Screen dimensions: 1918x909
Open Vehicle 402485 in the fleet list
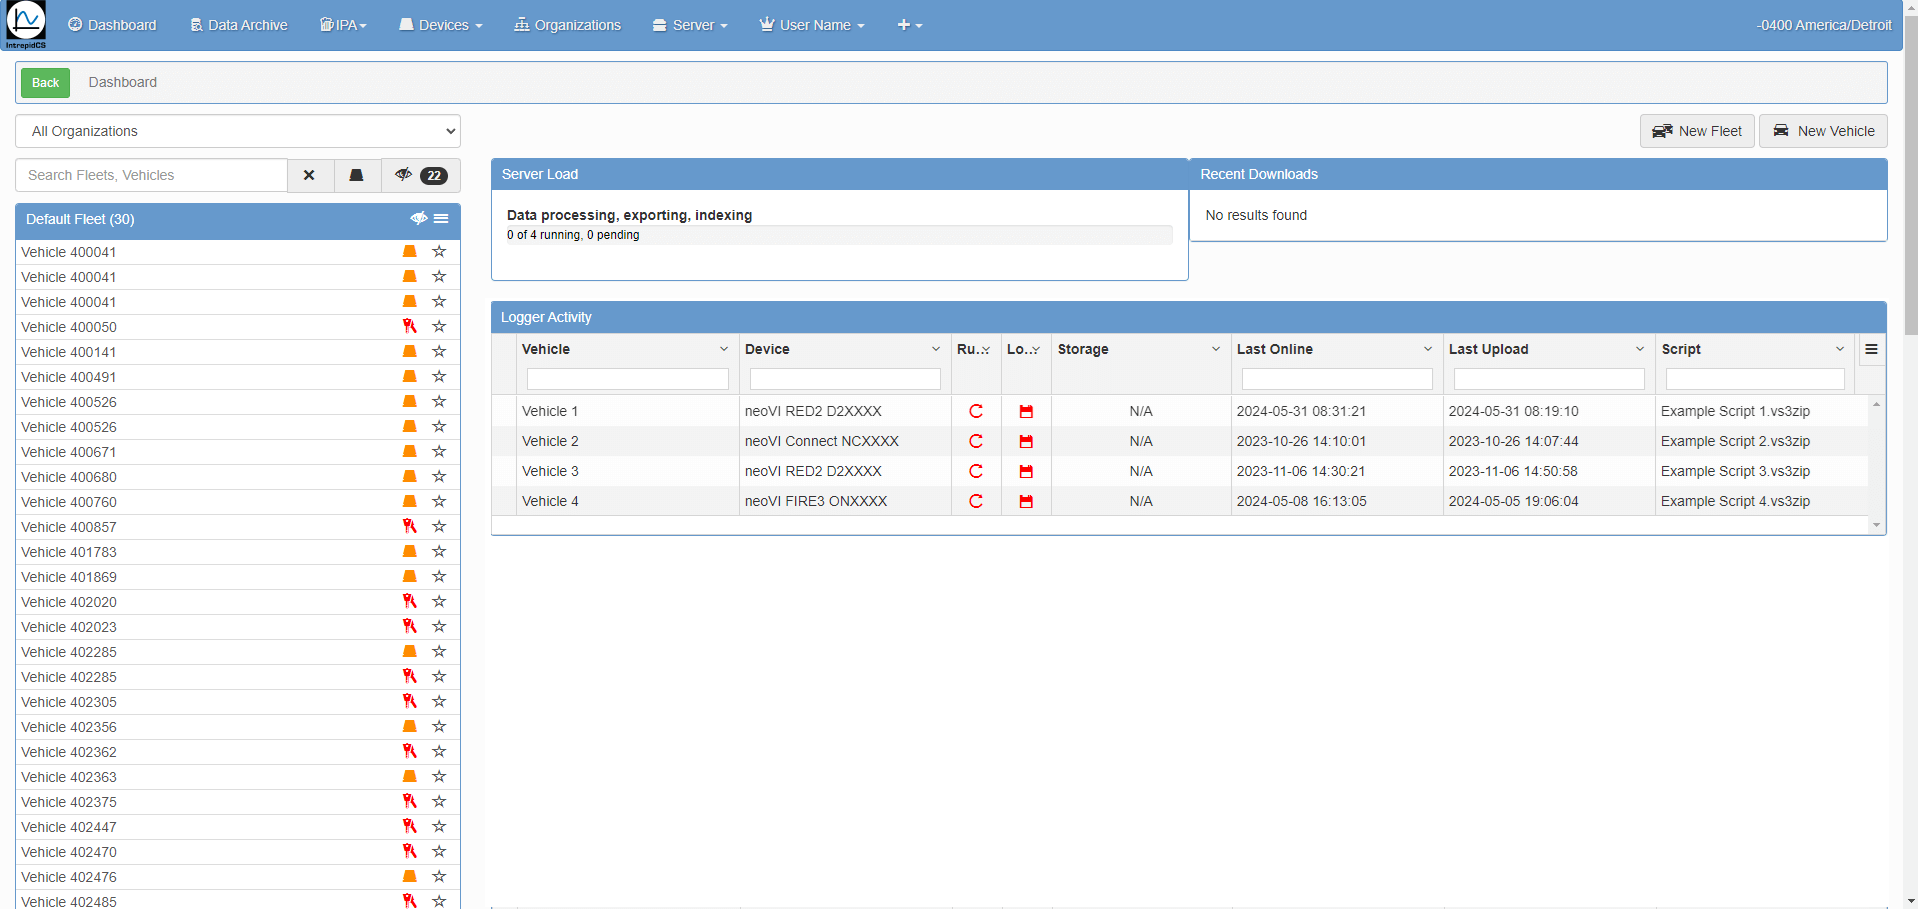pyautogui.click(x=69, y=901)
